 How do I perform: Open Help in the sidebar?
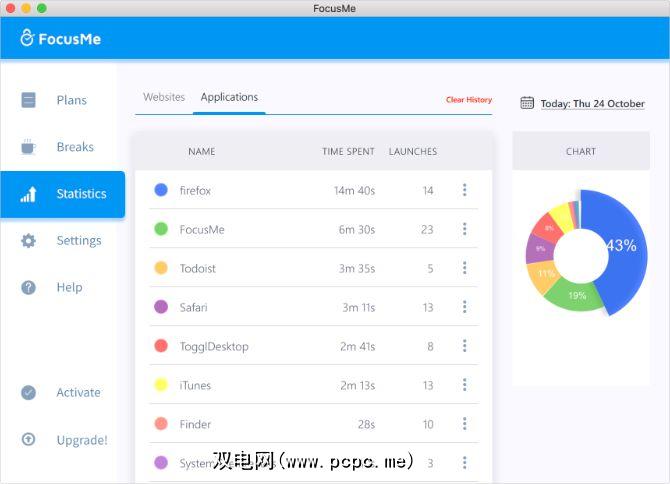coord(69,287)
